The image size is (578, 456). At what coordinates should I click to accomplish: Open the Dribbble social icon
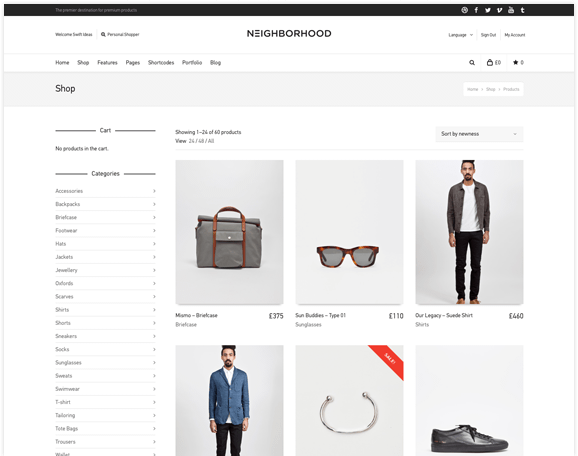[464, 10]
